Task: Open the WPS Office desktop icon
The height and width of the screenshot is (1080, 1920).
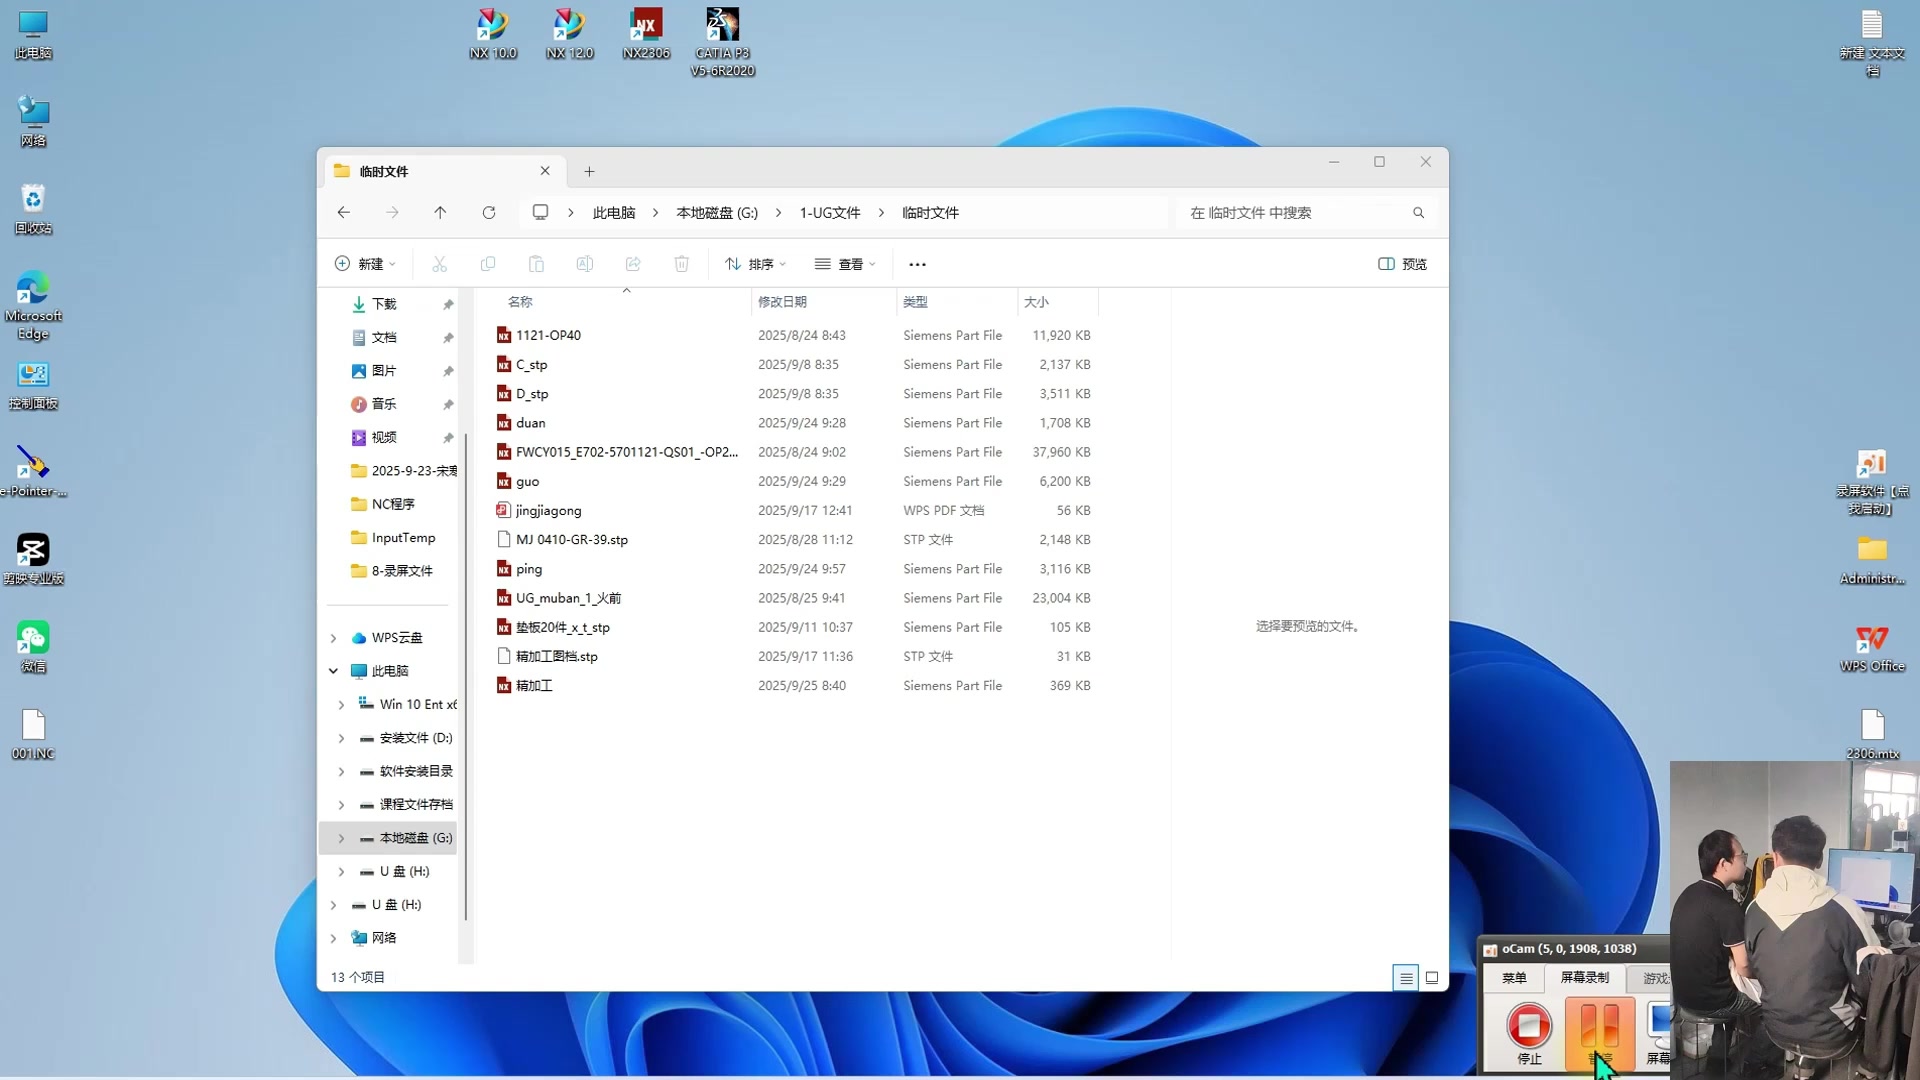Action: [1871, 647]
